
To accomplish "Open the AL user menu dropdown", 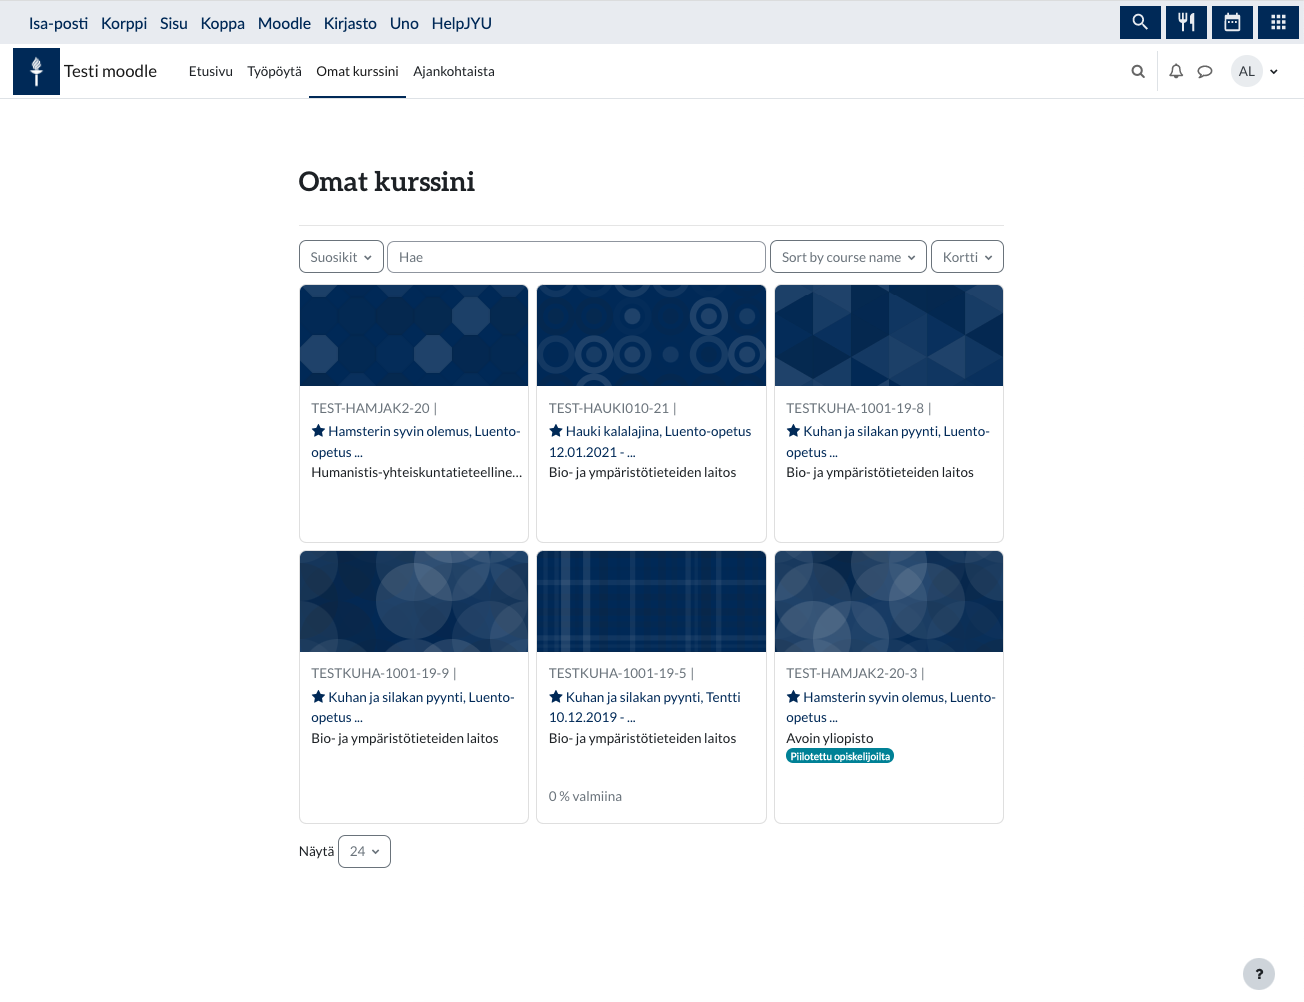I will (1256, 71).
